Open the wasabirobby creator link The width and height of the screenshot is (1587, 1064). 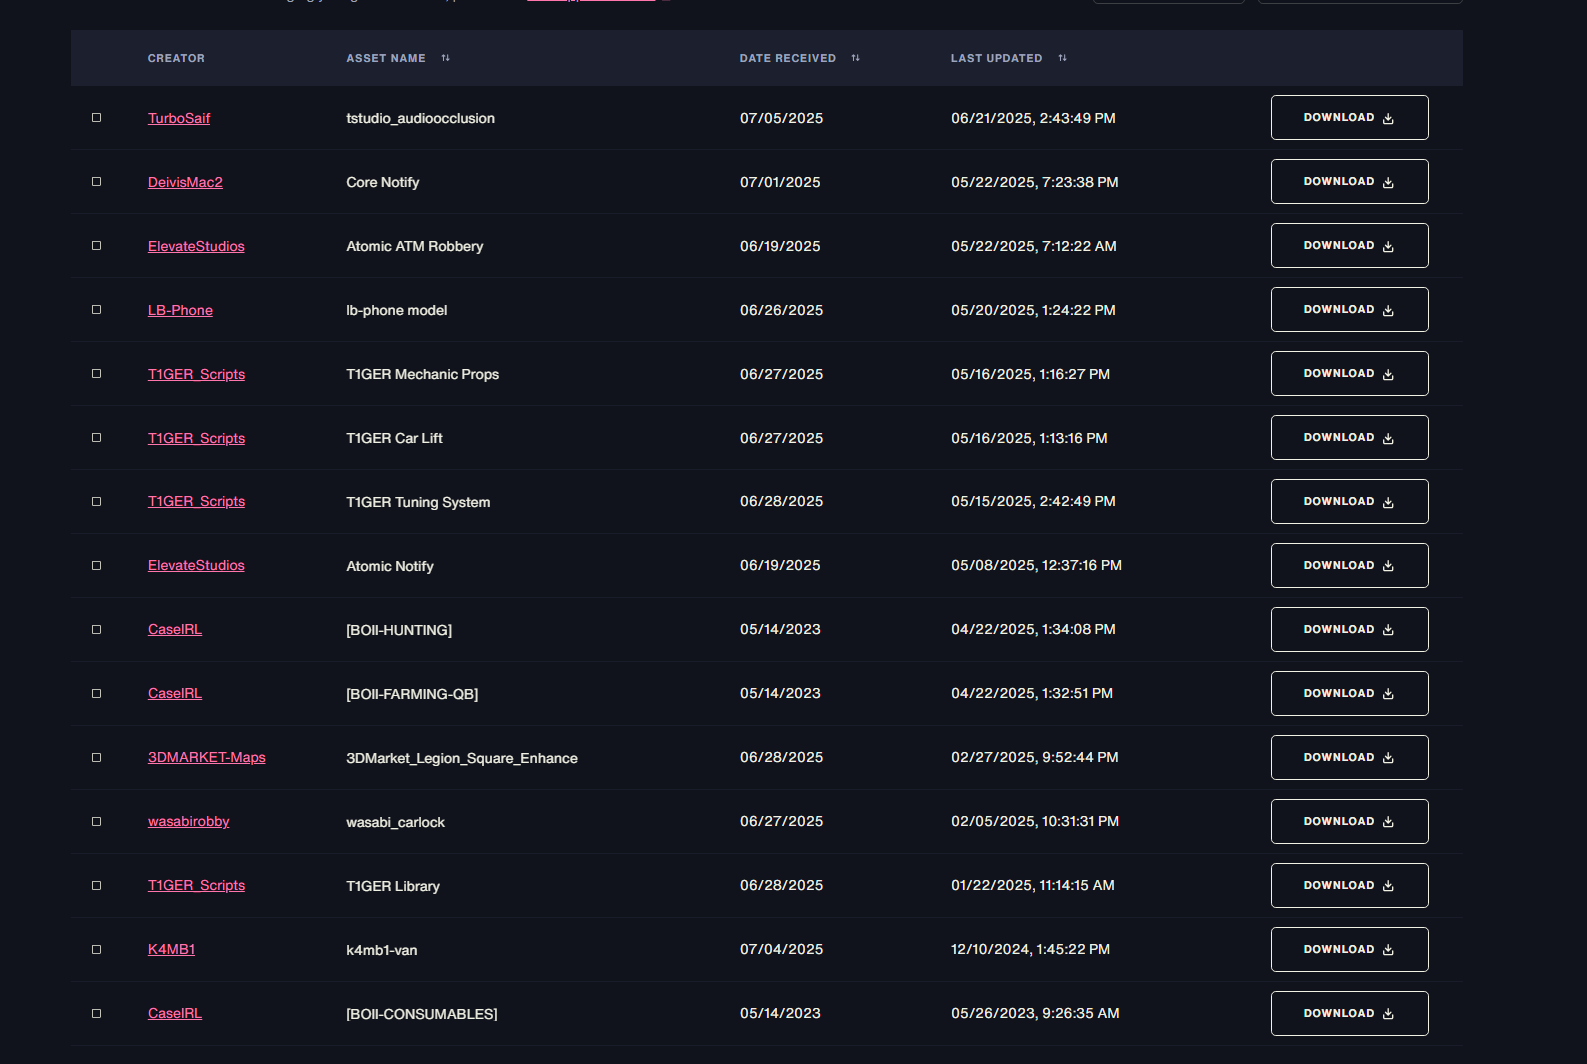click(189, 821)
